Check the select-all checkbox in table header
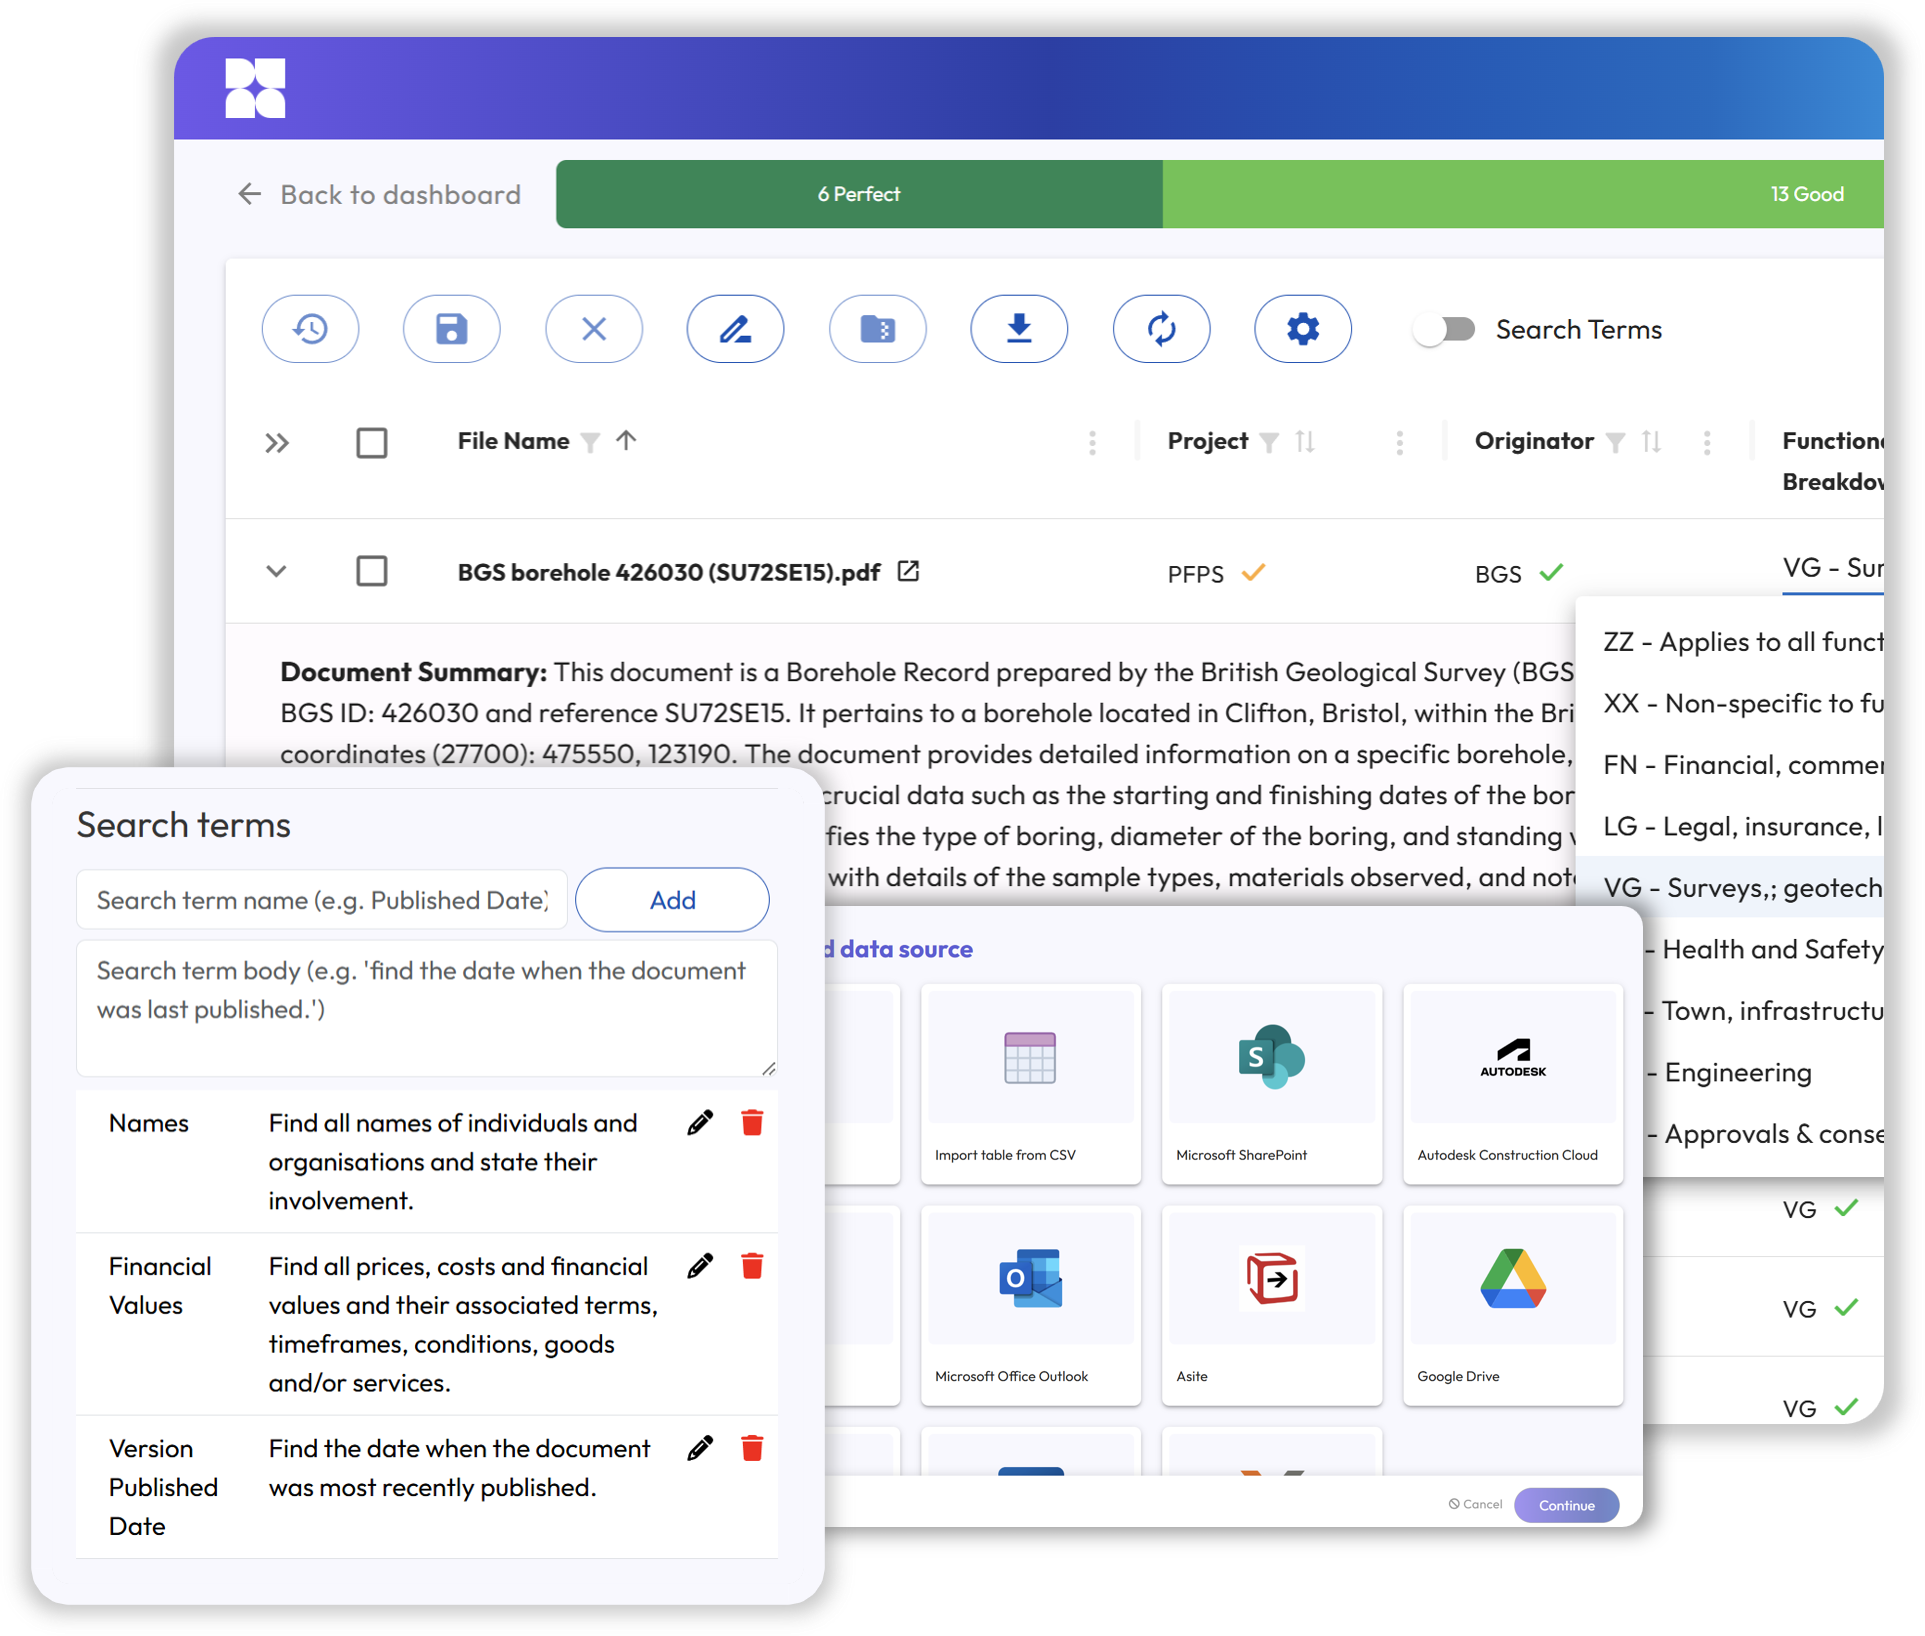This screenshot has width=1925, height=1636. click(372, 442)
